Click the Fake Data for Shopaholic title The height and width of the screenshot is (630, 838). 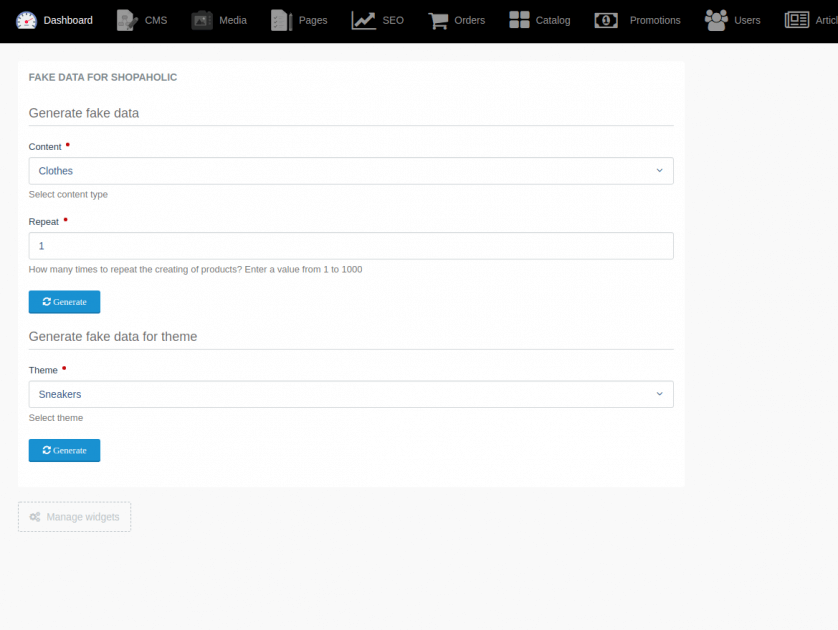point(103,77)
